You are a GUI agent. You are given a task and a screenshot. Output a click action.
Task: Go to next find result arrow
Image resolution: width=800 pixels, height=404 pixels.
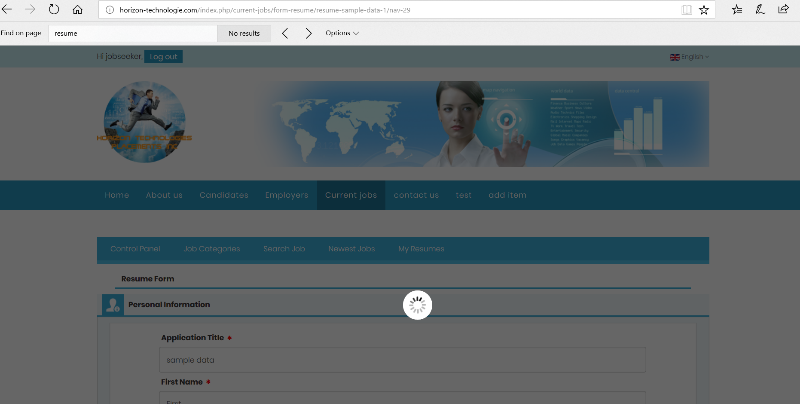click(309, 33)
